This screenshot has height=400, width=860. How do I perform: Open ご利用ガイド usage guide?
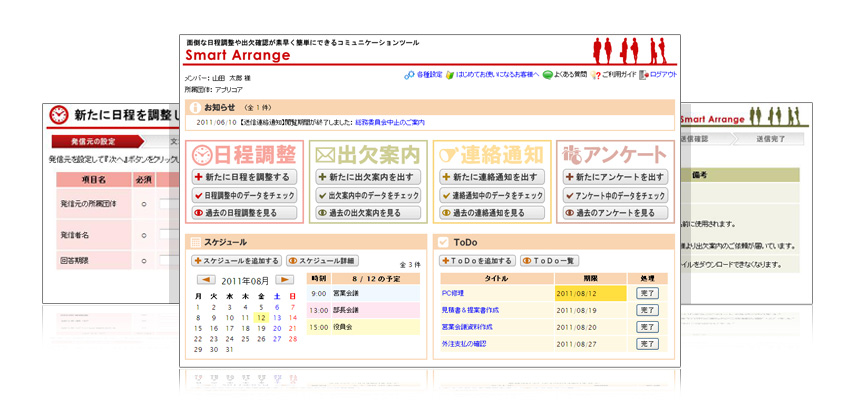619,75
